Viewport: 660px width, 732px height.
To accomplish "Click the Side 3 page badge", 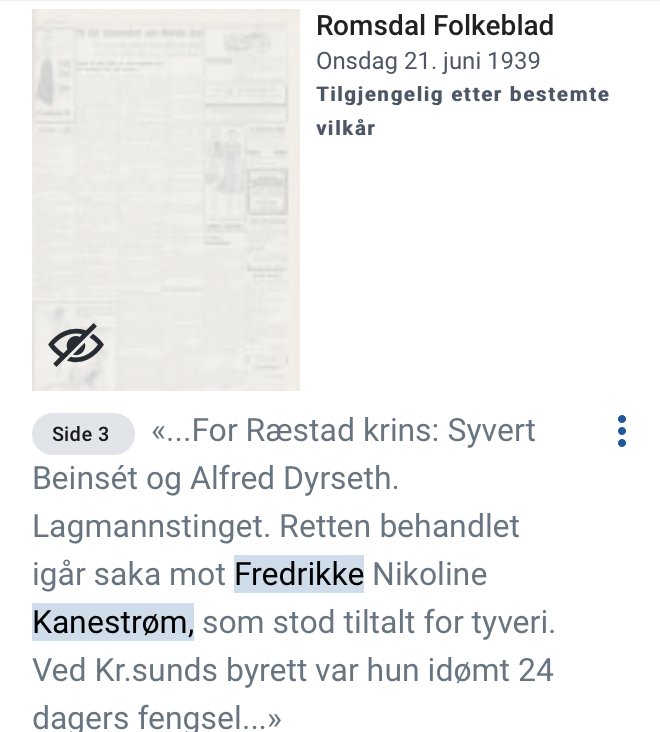I will pyautogui.click(x=83, y=434).
